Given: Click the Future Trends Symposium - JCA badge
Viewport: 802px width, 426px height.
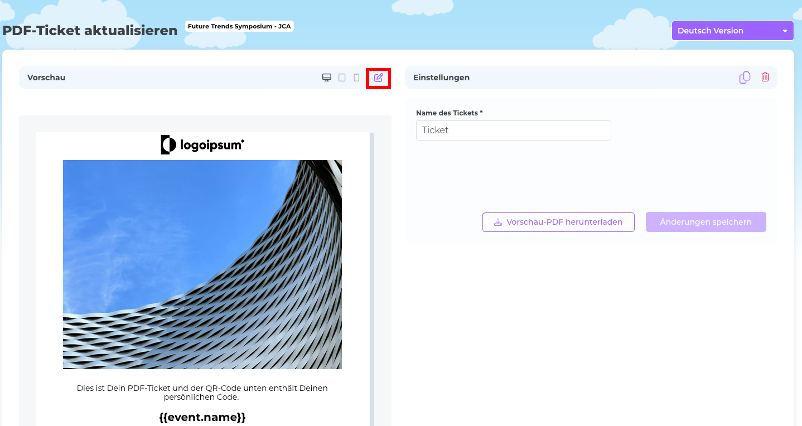Looking at the screenshot, I should click(x=240, y=25).
